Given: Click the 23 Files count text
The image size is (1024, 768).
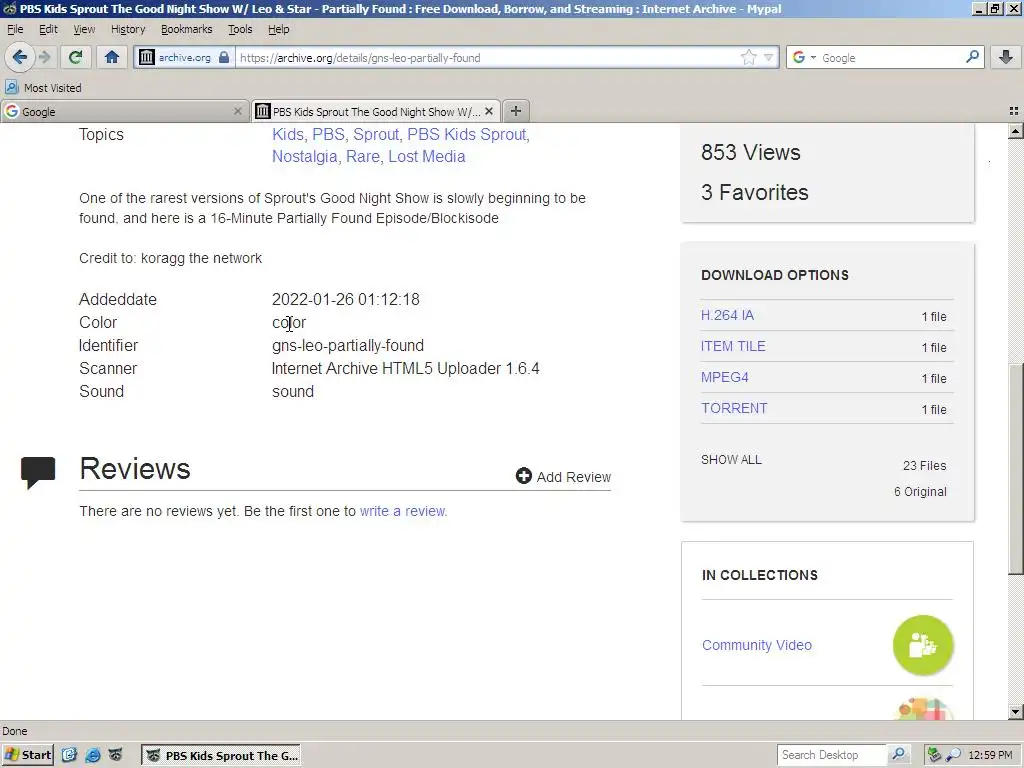Looking at the screenshot, I should [x=925, y=466].
